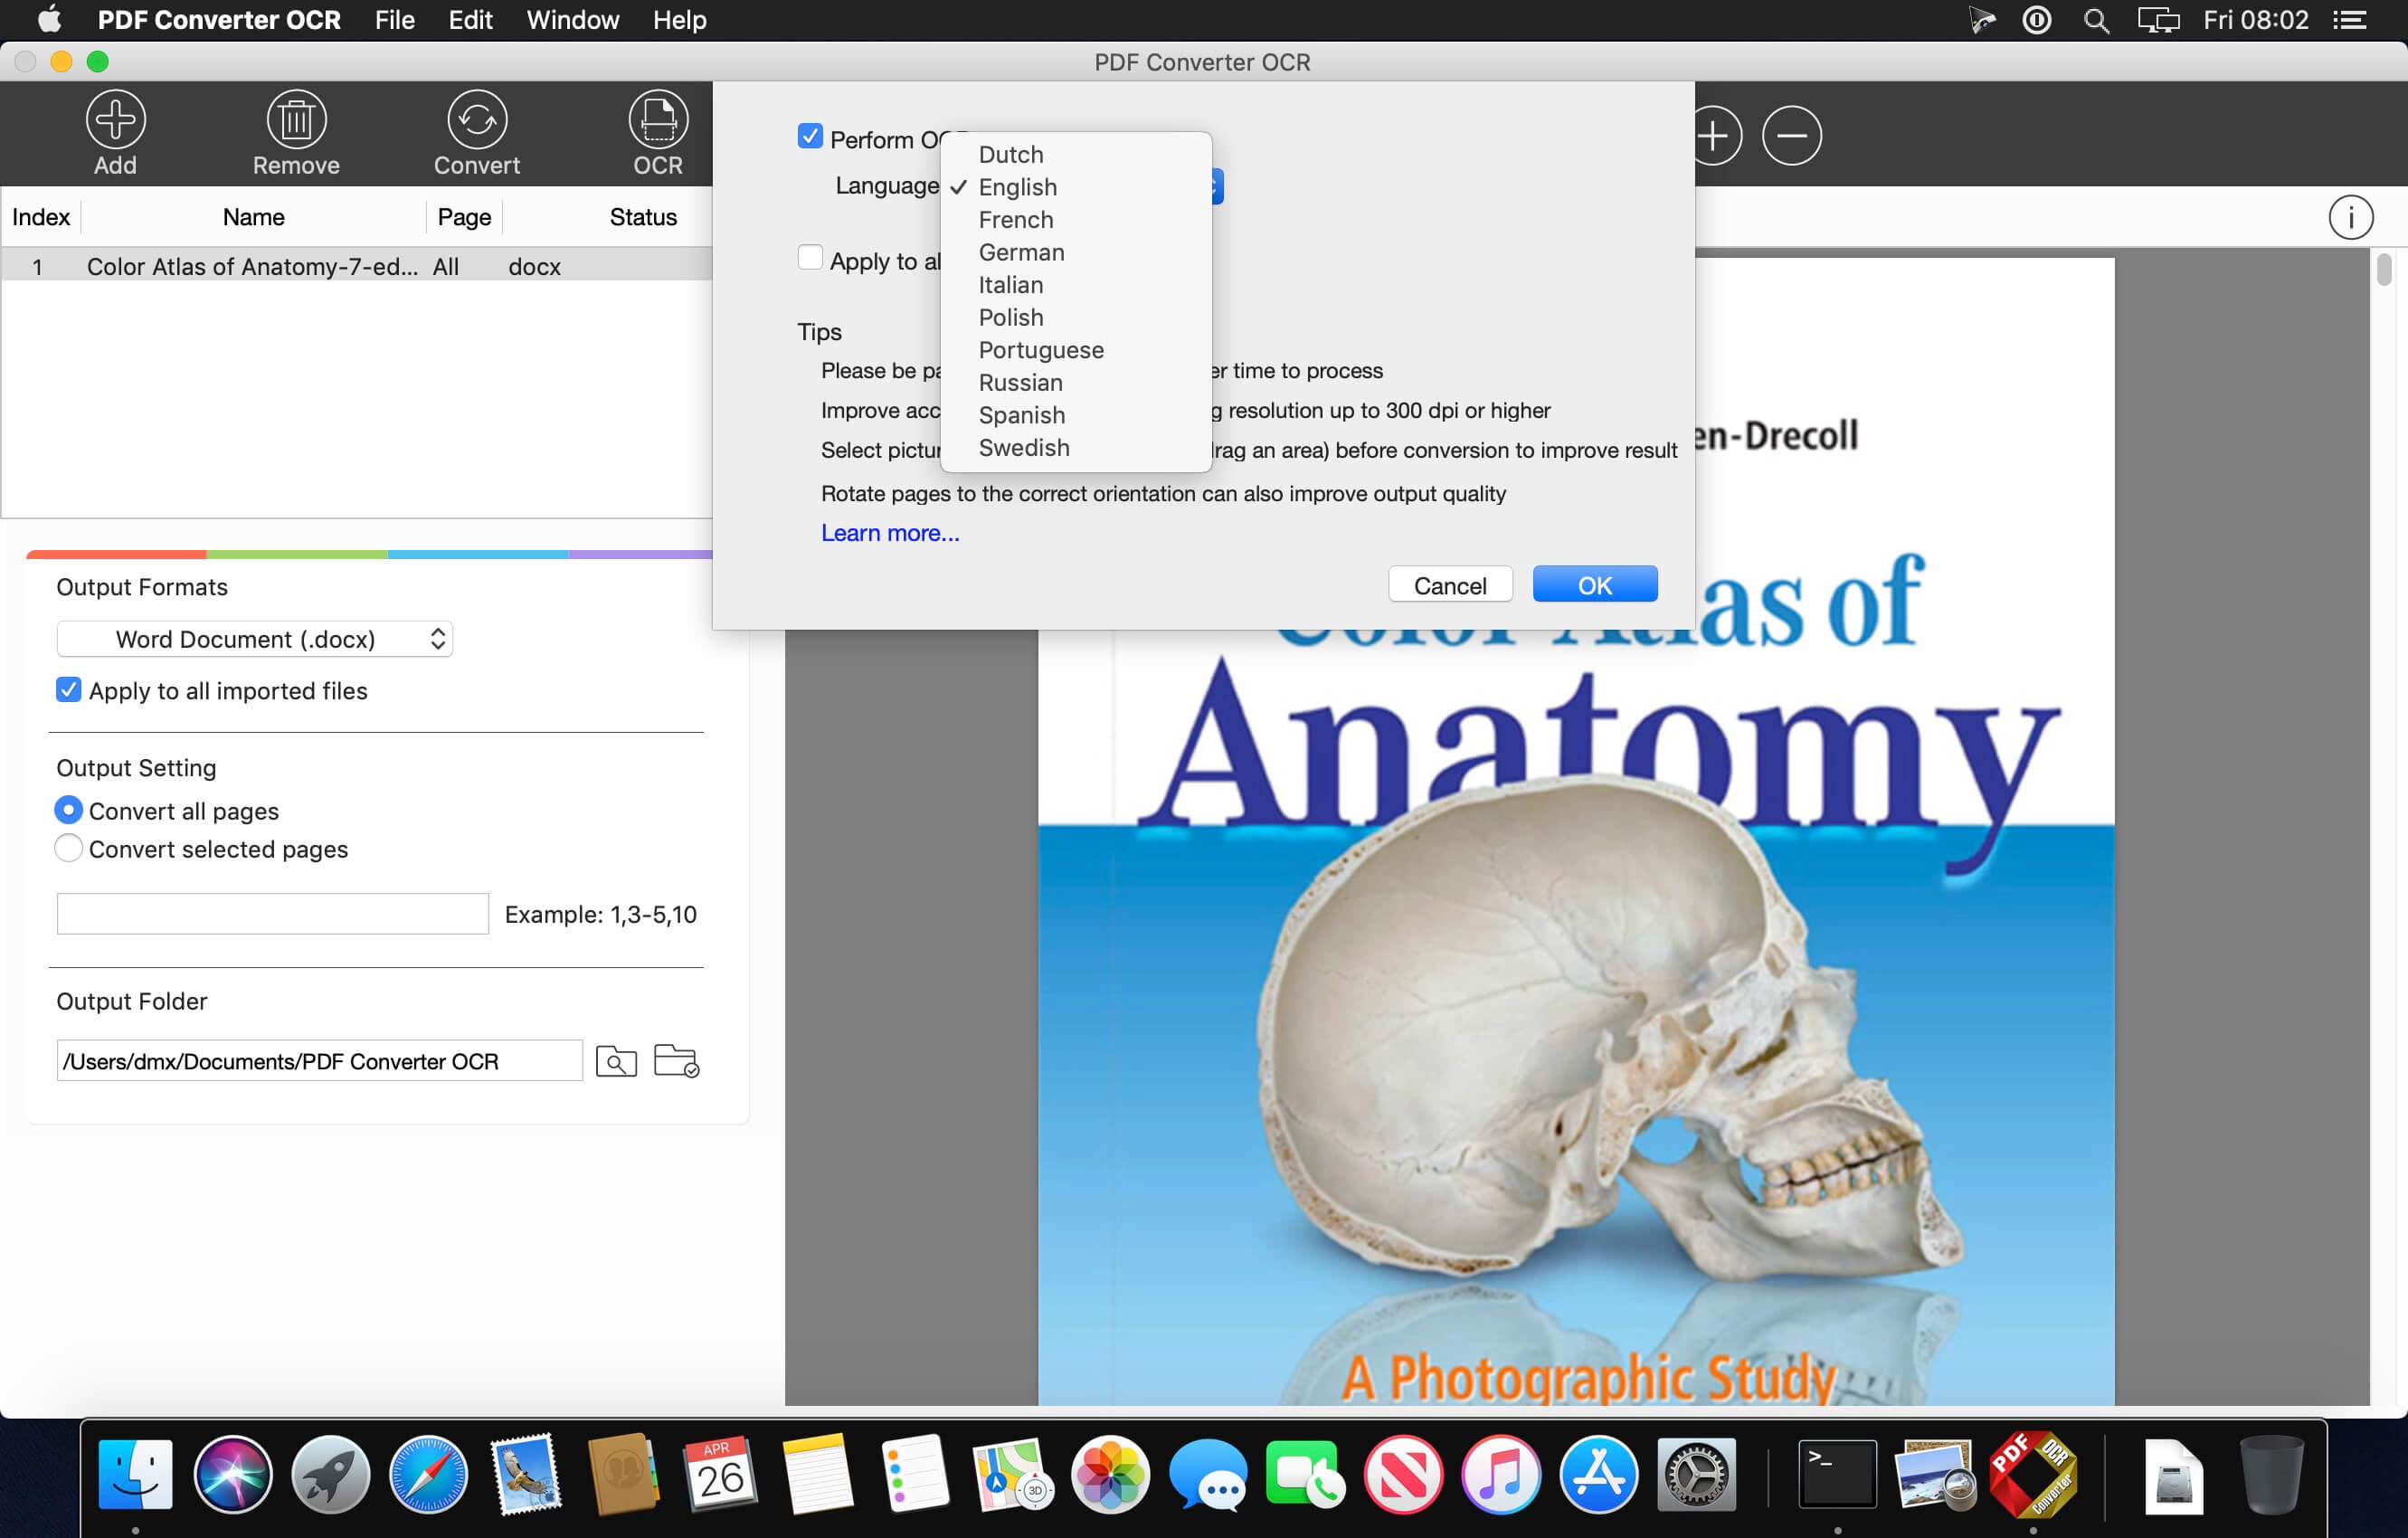Select the Add tool to import files
Screen dimensions: 2408x1538
(115, 132)
